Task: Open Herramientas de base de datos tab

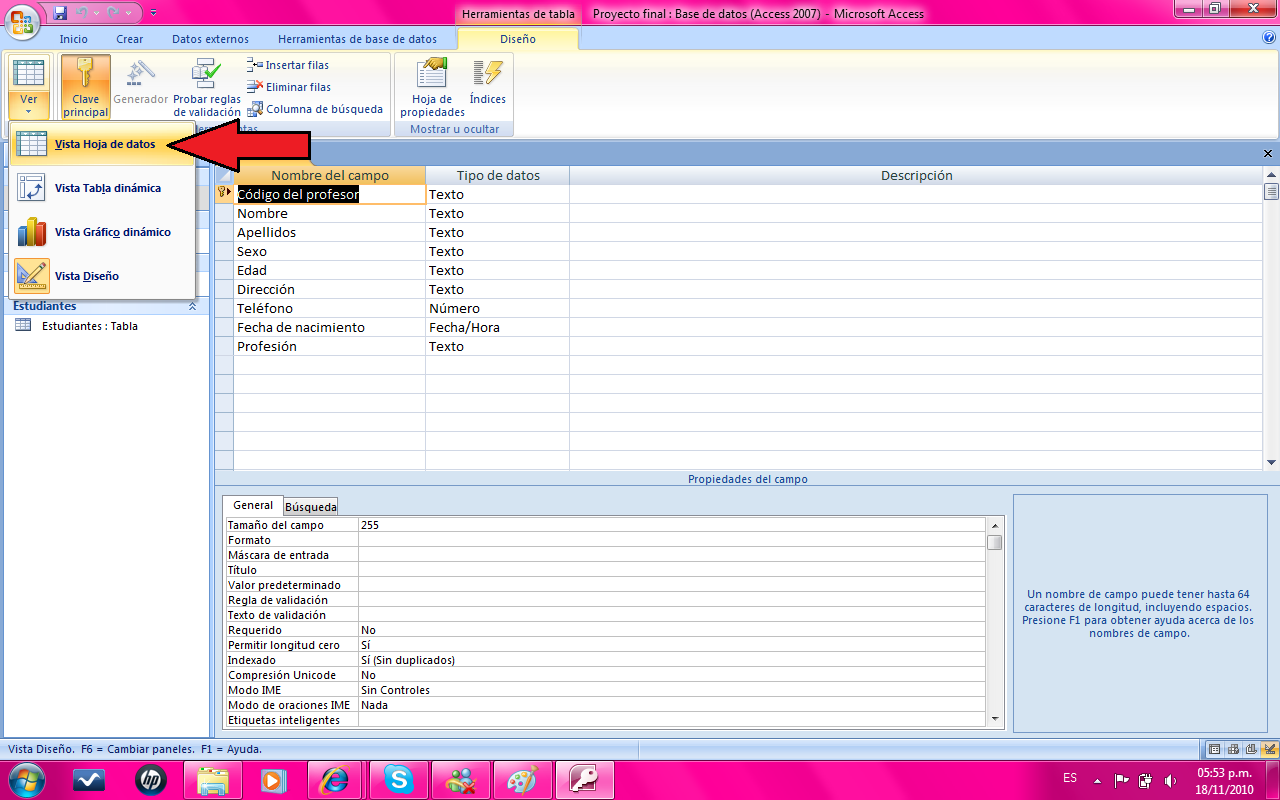Action: coord(357,39)
